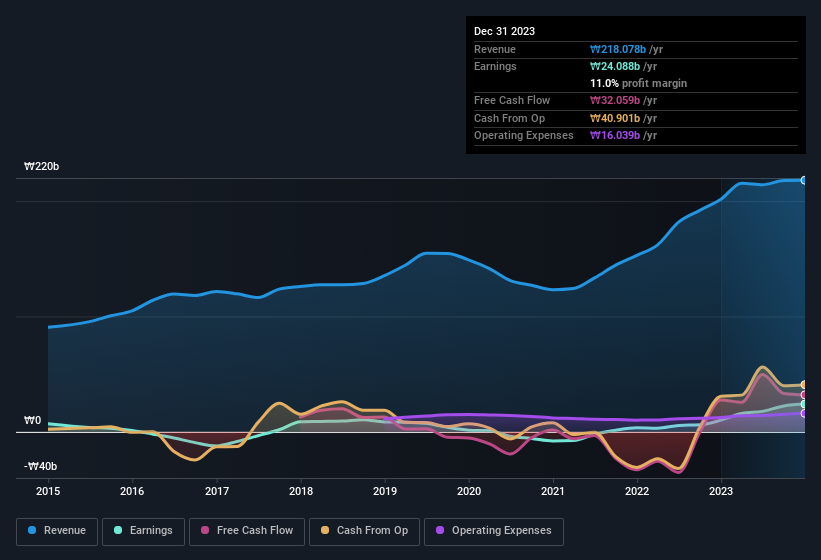Screen dimensions: 821x560
Task: Click the Cash From Op label in tooltip
Action: [509, 118]
